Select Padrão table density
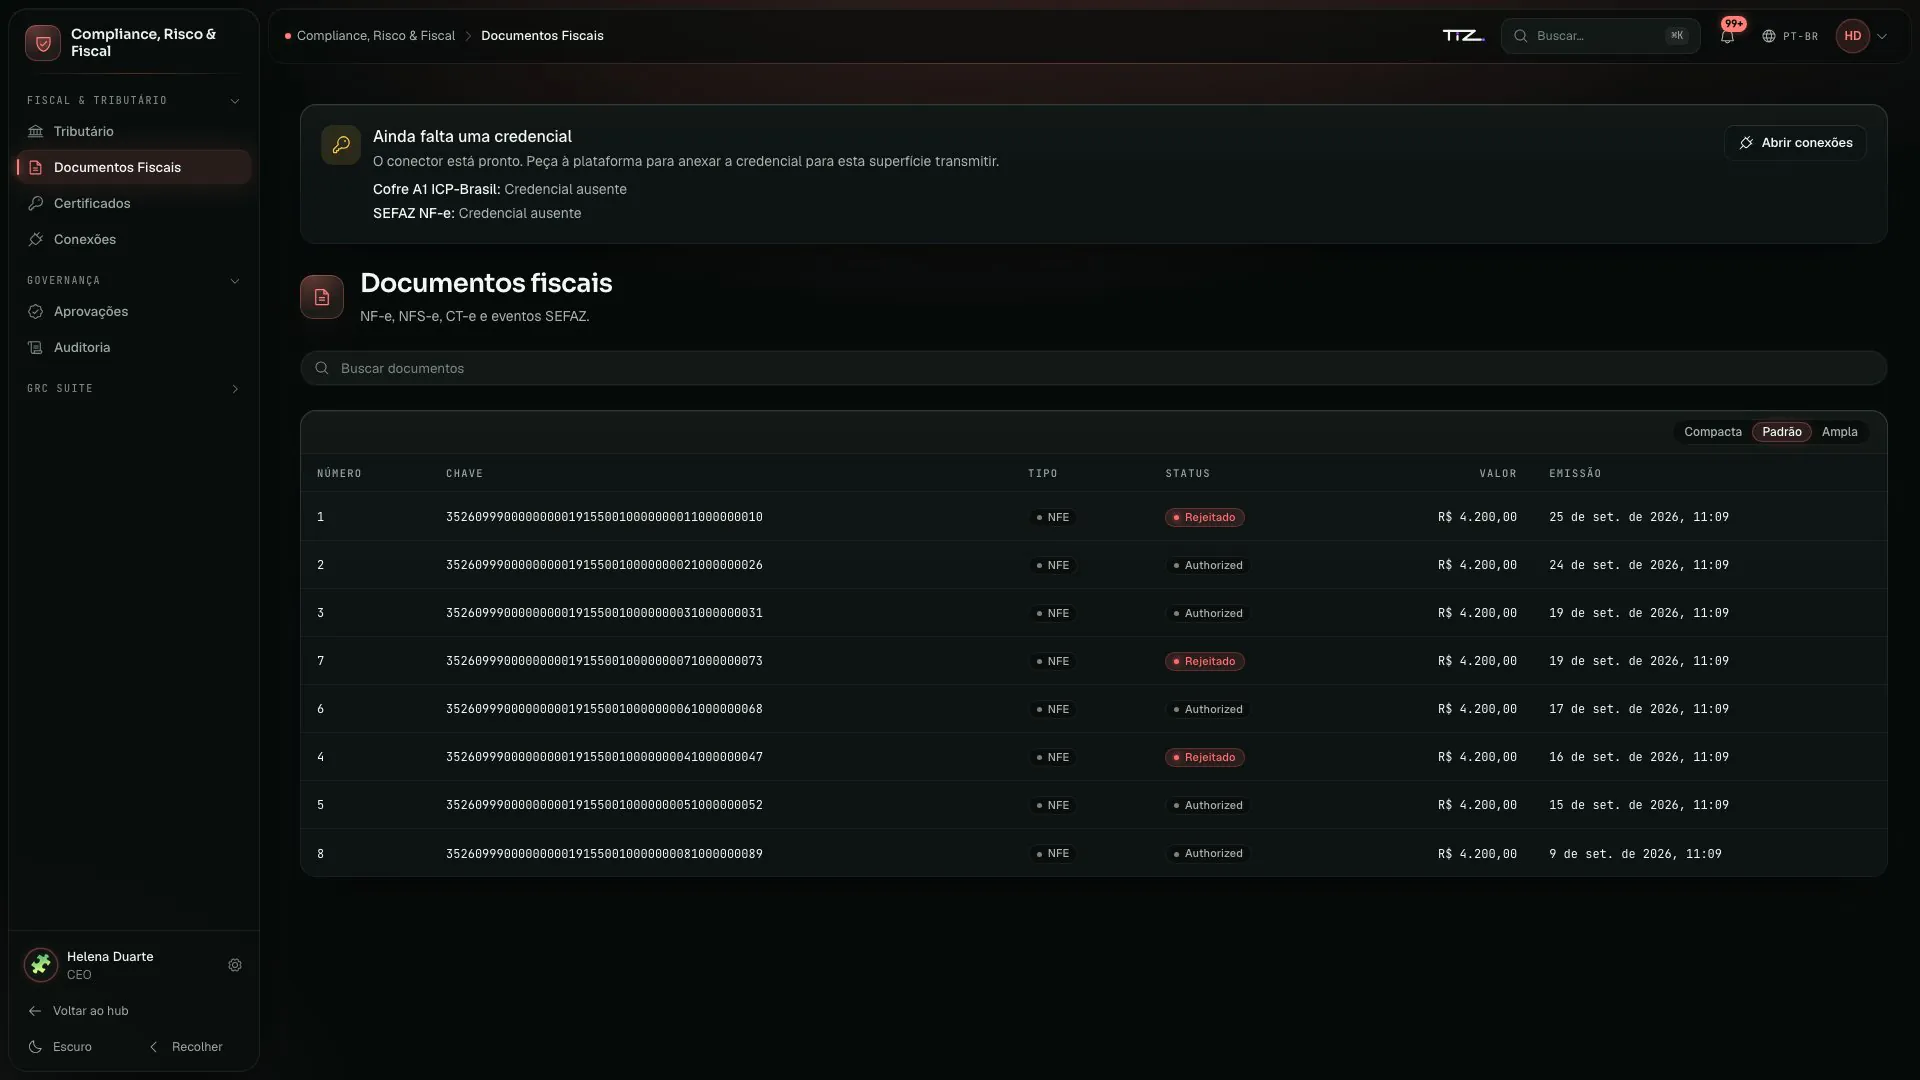Image resolution: width=1920 pixels, height=1080 pixels. point(1781,432)
